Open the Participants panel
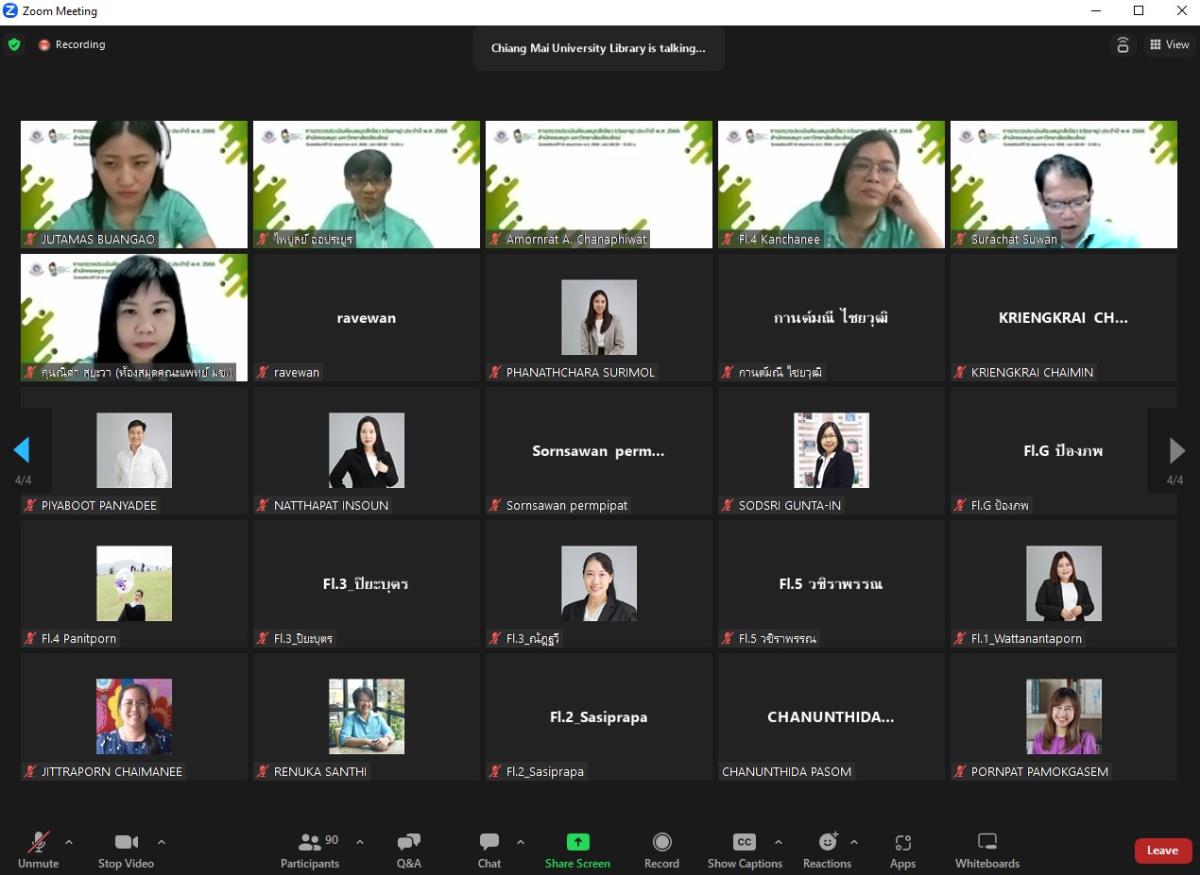The width and height of the screenshot is (1200, 875). click(x=310, y=850)
